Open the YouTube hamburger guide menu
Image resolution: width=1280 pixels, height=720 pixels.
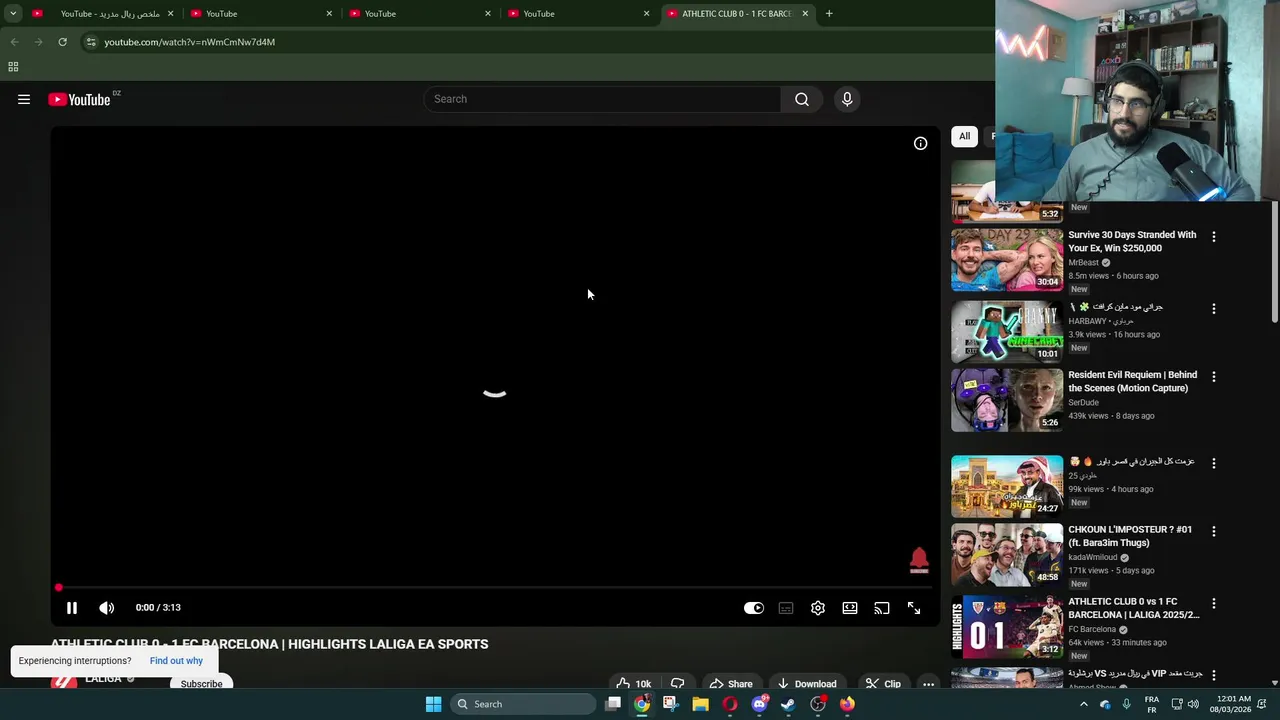pos(24,99)
